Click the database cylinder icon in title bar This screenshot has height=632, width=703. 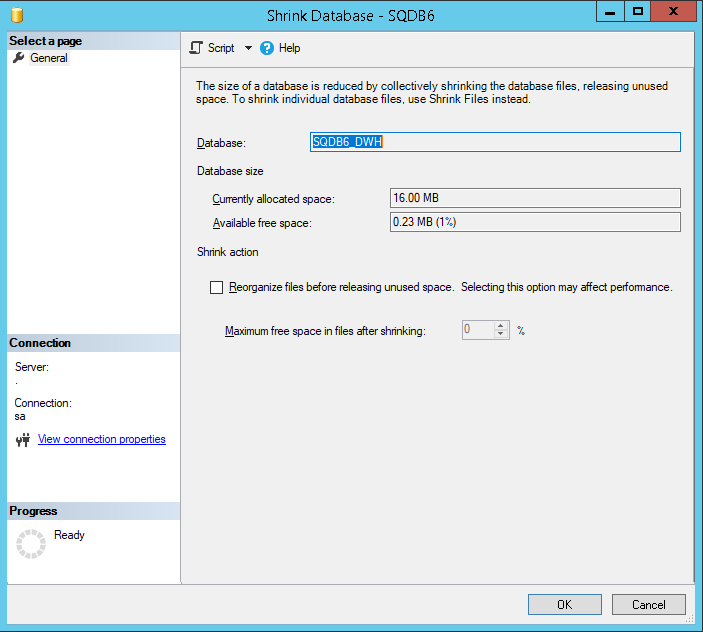point(18,16)
